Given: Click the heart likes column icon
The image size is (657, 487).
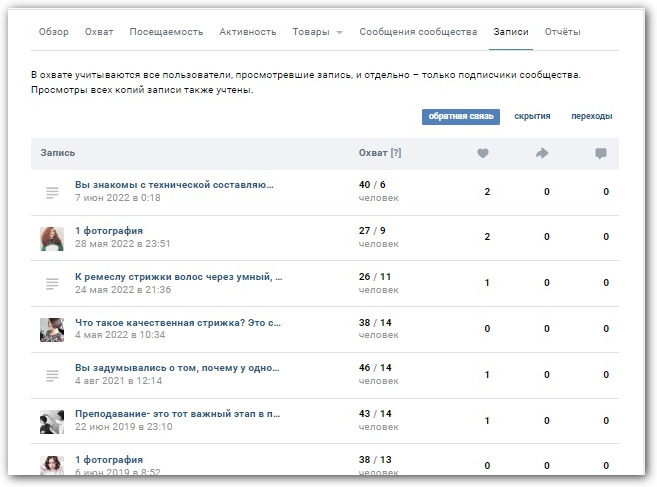Looking at the screenshot, I should click(x=483, y=153).
